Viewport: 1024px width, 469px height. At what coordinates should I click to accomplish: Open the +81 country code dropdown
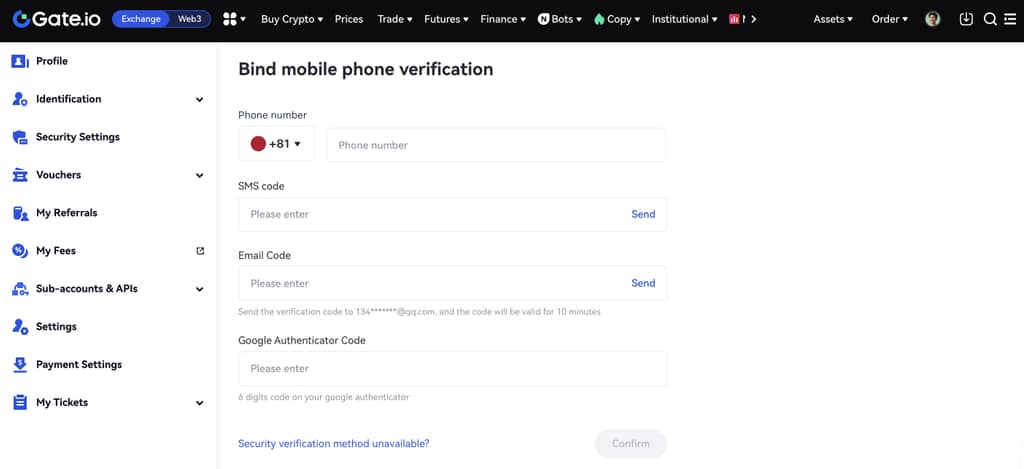(276, 144)
